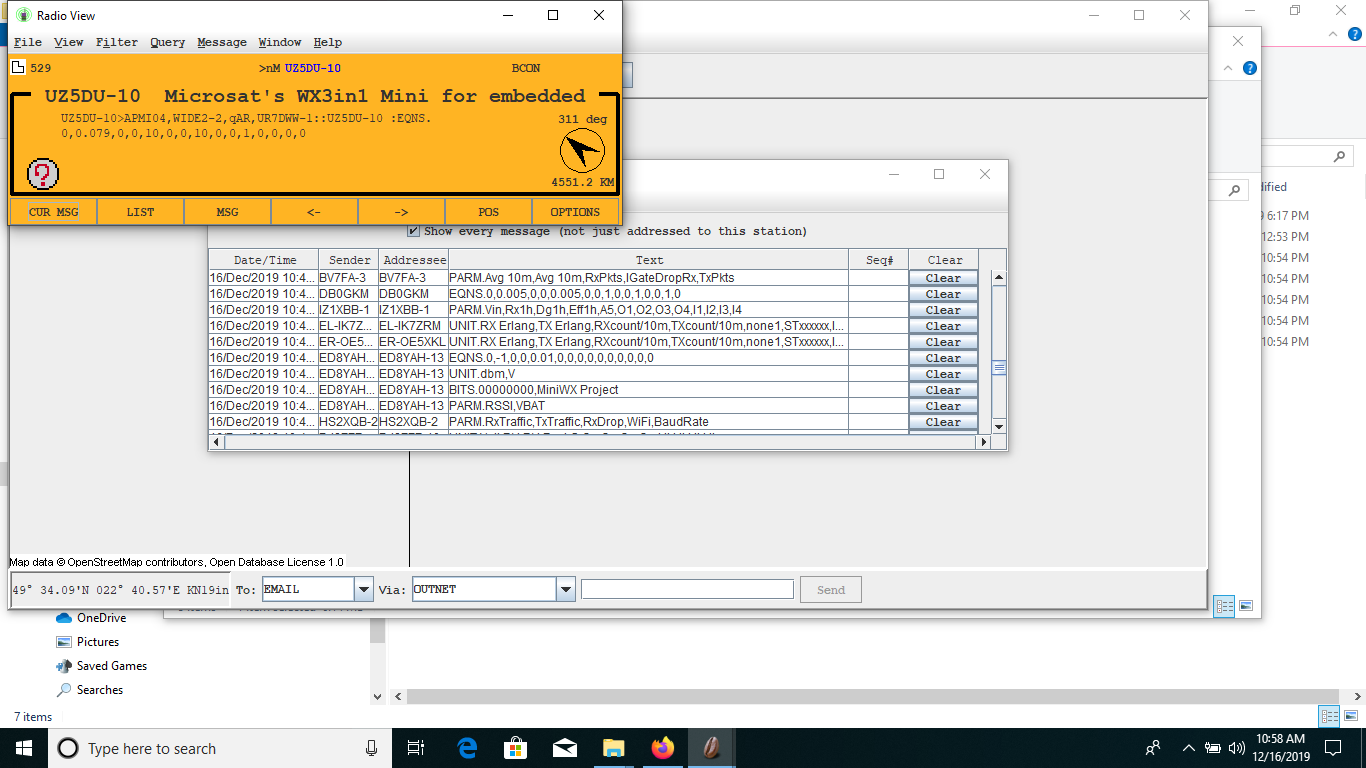This screenshot has height=768, width=1366.
Task: Click the Java coffee bean taskbar icon
Action: 711,748
